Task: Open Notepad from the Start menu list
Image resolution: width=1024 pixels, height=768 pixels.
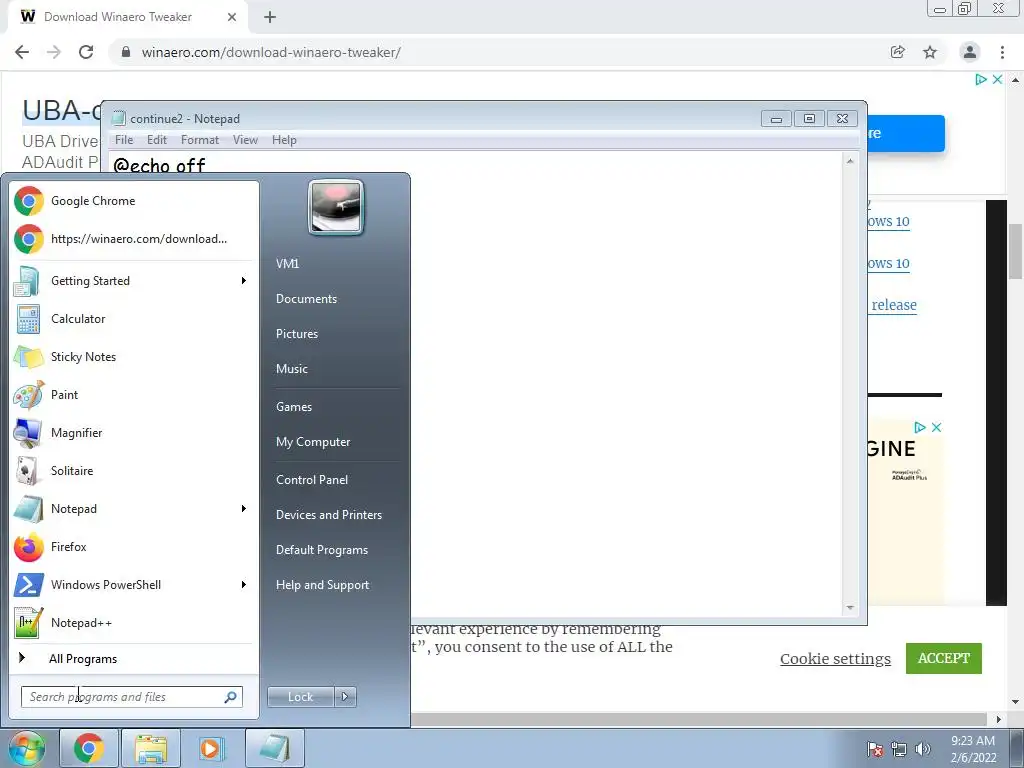Action: pos(134,509)
